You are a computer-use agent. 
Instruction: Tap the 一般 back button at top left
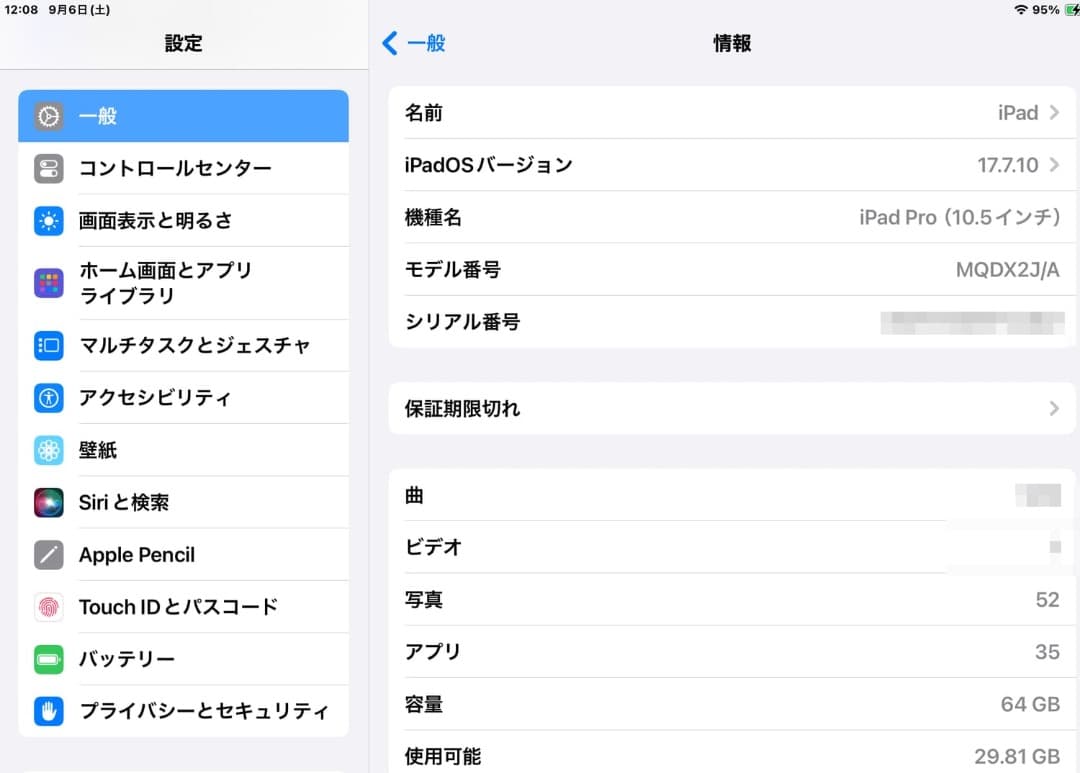tap(413, 43)
